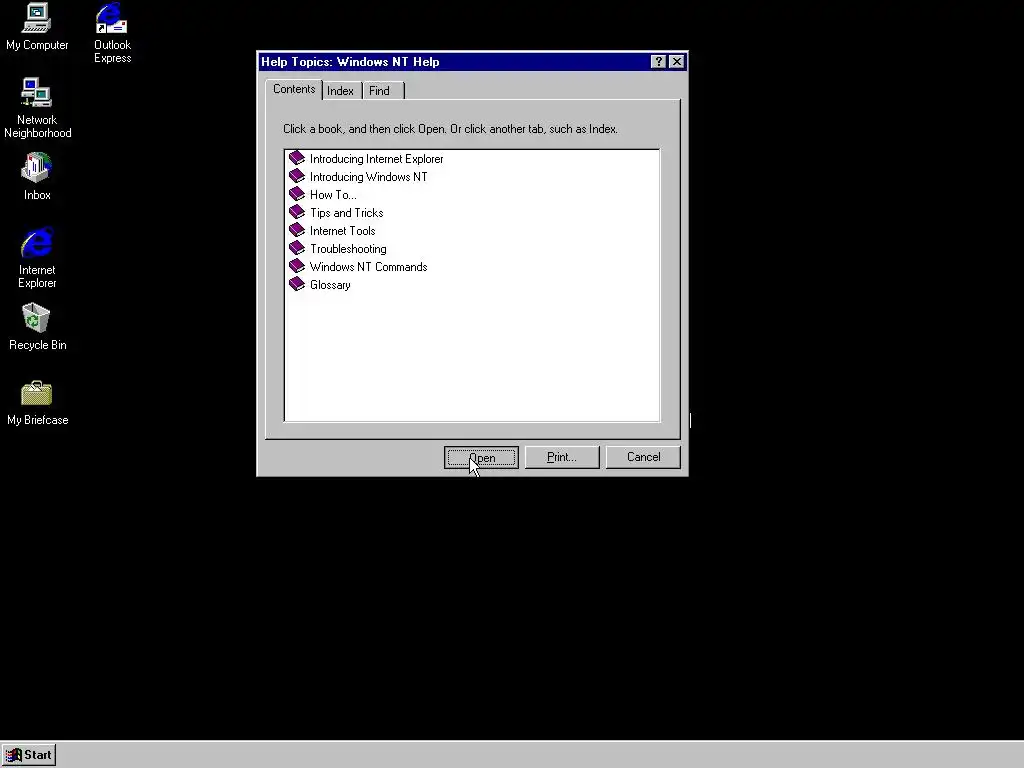Click the Print... button
Image resolution: width=1024 pixels, height=768 pixels.
[x=562, y=457]
